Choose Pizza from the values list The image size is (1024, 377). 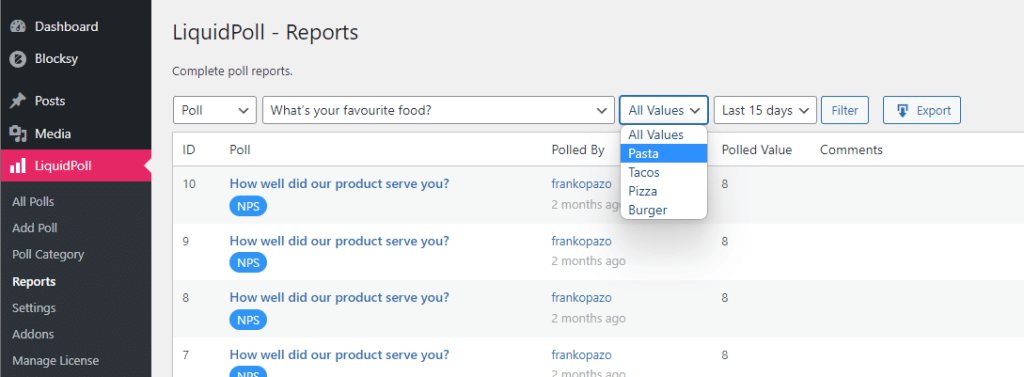(664, 191)
